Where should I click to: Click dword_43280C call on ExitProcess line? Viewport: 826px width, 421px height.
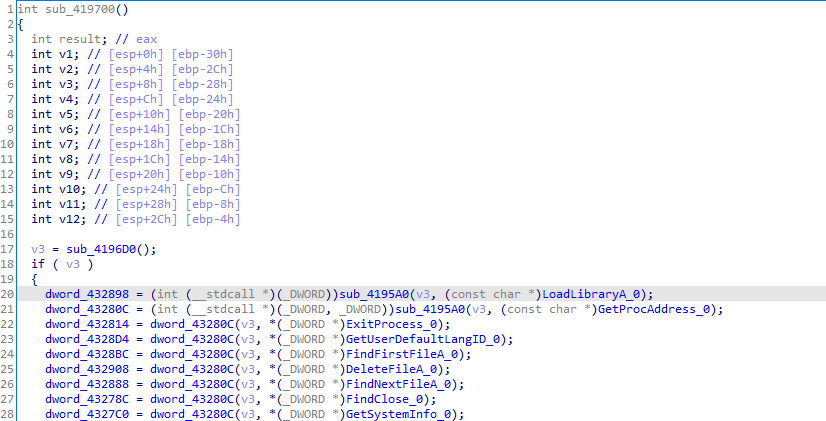(192, 324)
